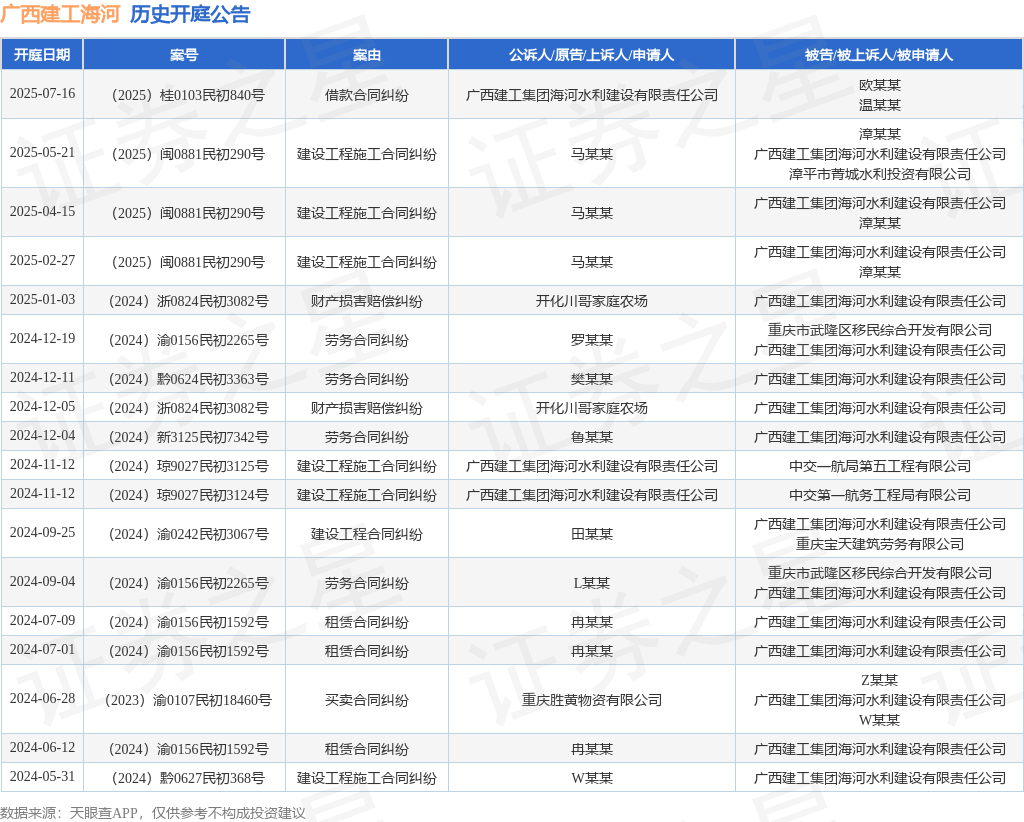The height and width of the screenshot is (822, 1024).
Task: Click 财产损害赔偿纠纷 in the 2025-01-03 row
Action: tap(366, 302)
